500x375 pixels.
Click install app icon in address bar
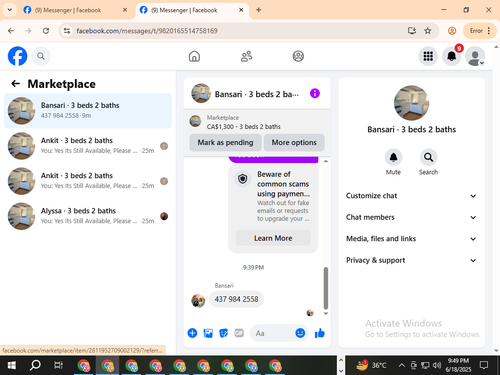412,31
